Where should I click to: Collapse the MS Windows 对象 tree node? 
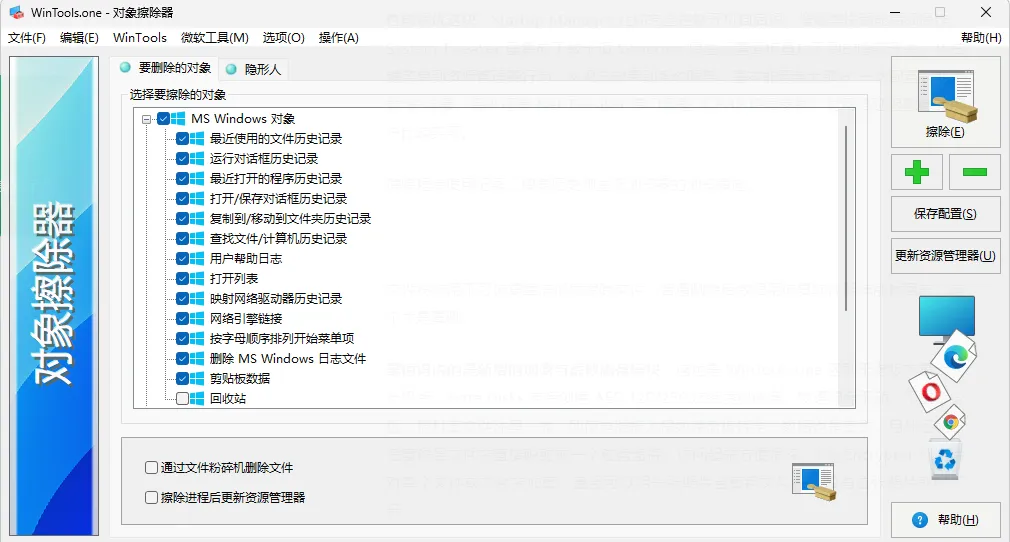click(146, 119)
